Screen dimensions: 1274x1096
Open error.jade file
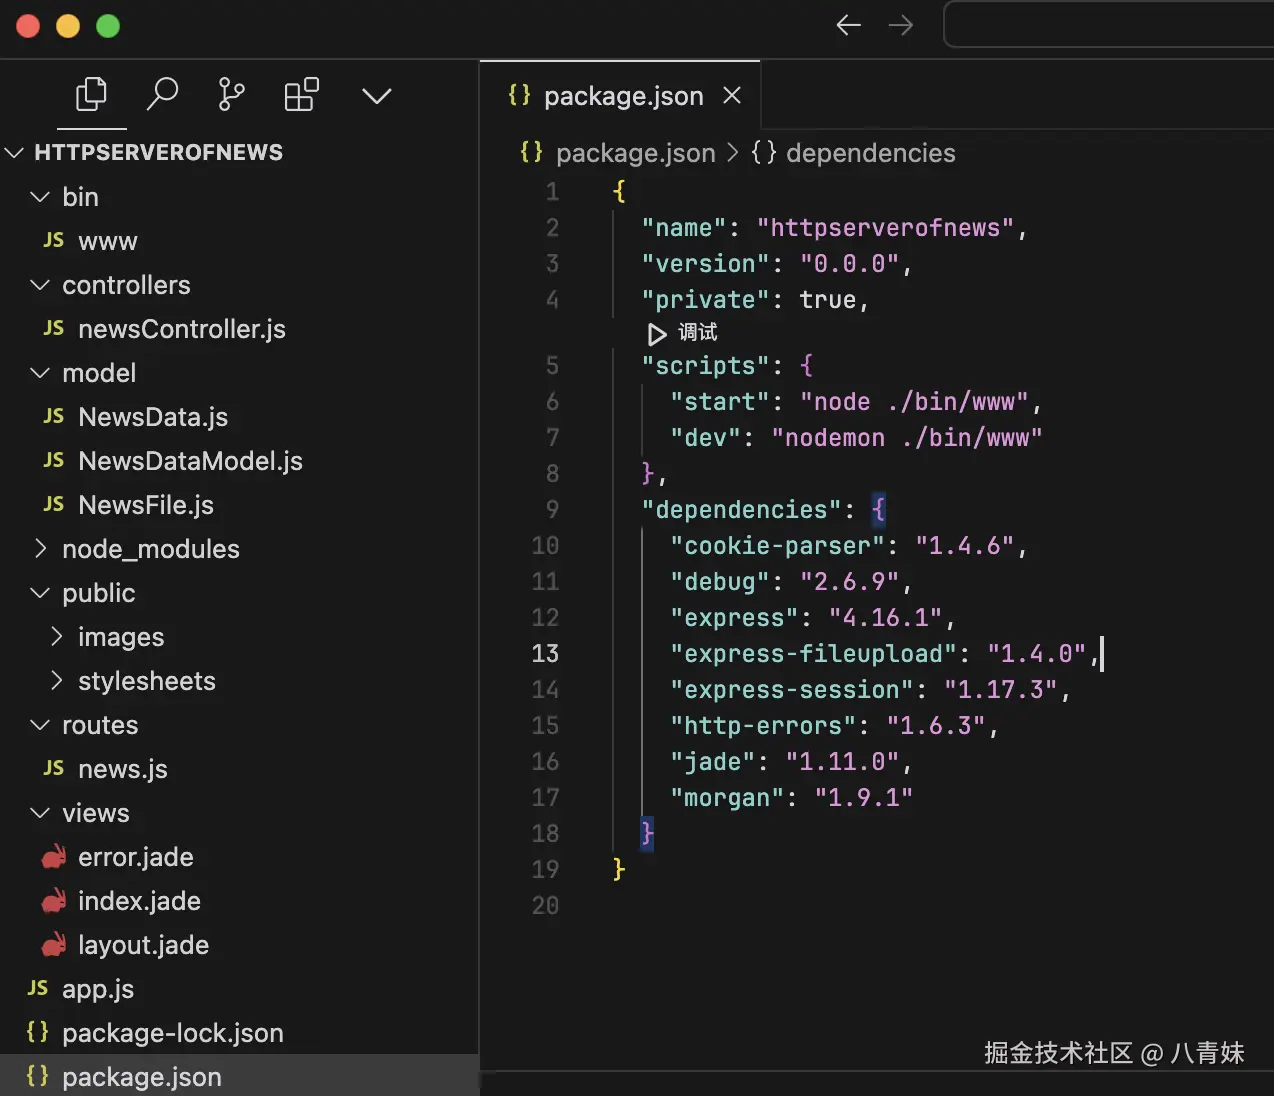click(x=136, y=857)
